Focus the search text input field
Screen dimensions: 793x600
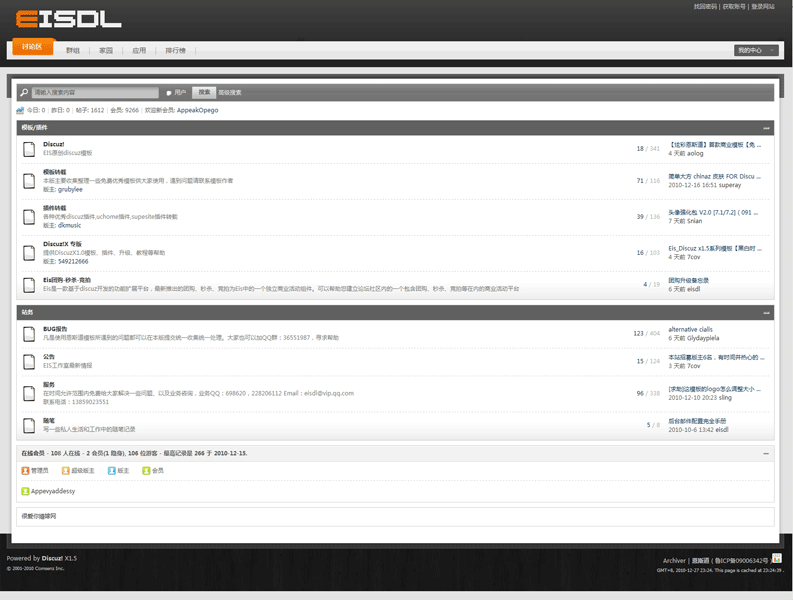coord(95,93)
